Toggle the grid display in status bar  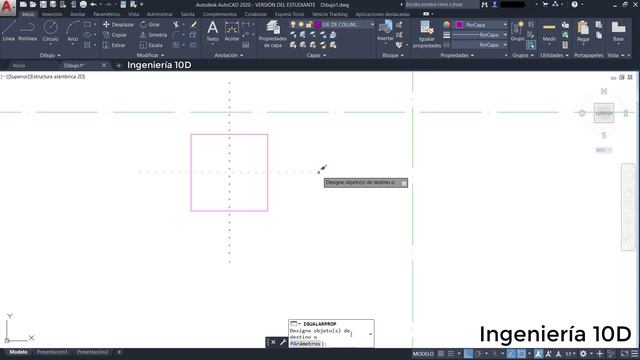tap(441, 354)
